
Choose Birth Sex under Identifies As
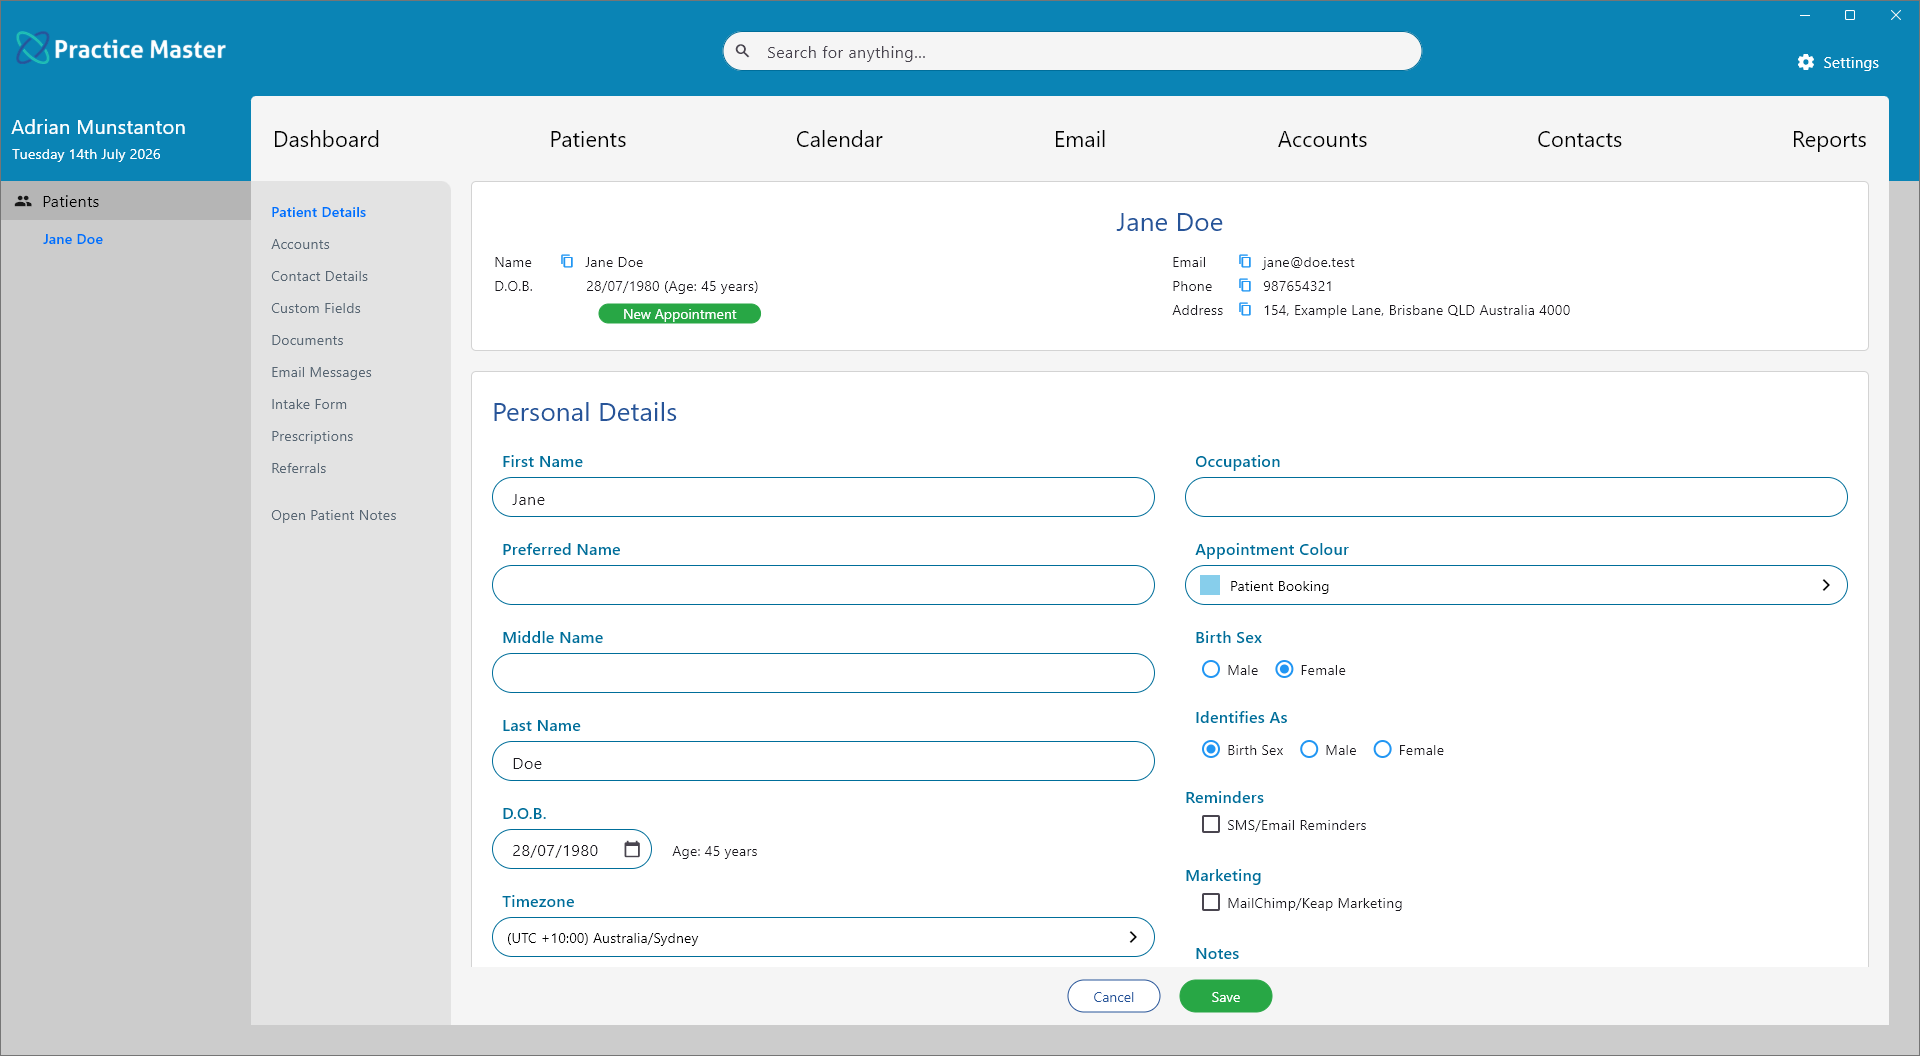pyautogui.click(x=1211, y=749)
